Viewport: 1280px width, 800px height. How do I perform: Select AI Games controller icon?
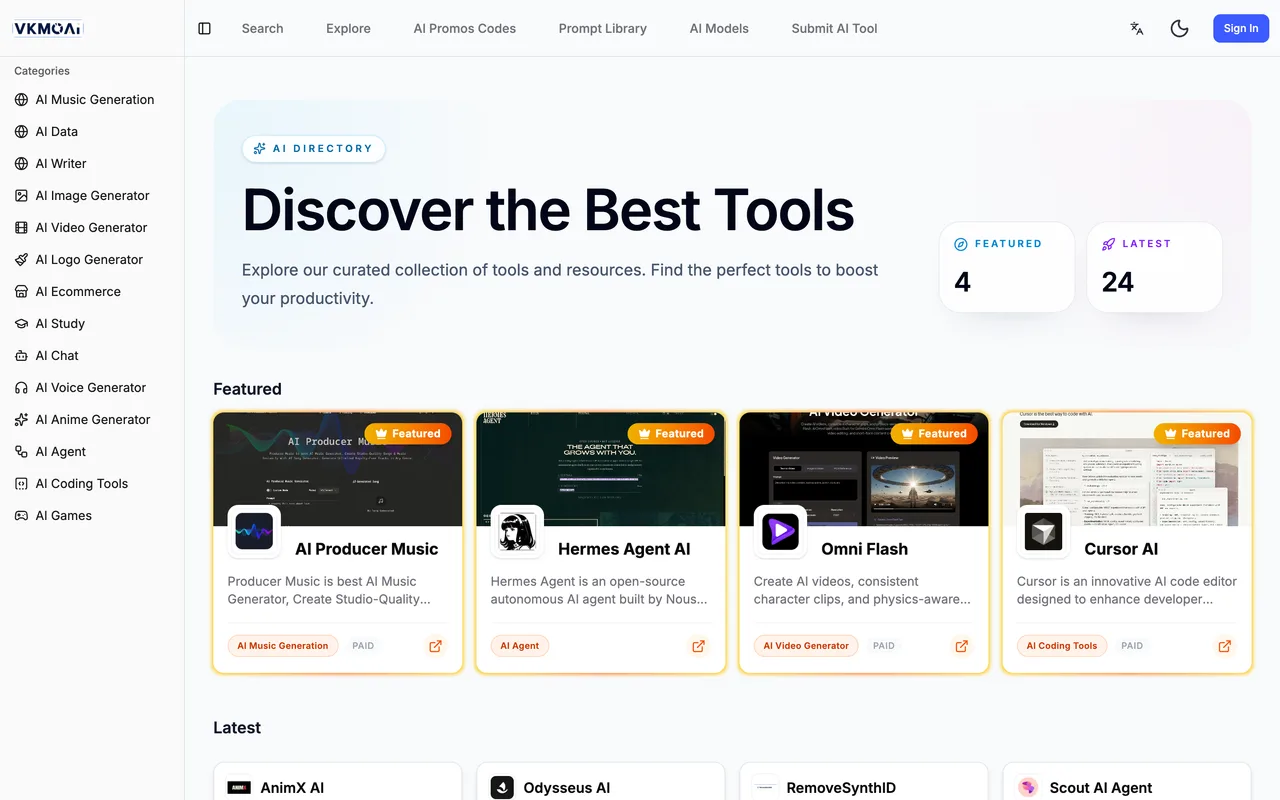click(21, 516)
